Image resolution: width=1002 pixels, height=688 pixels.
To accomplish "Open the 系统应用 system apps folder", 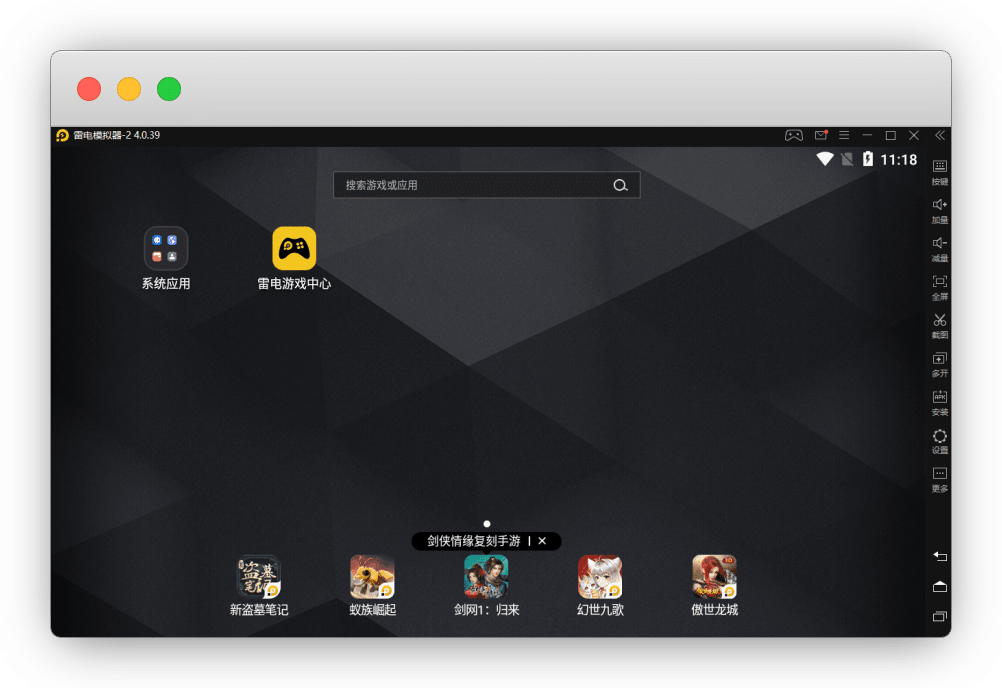I will coord(166,248).
